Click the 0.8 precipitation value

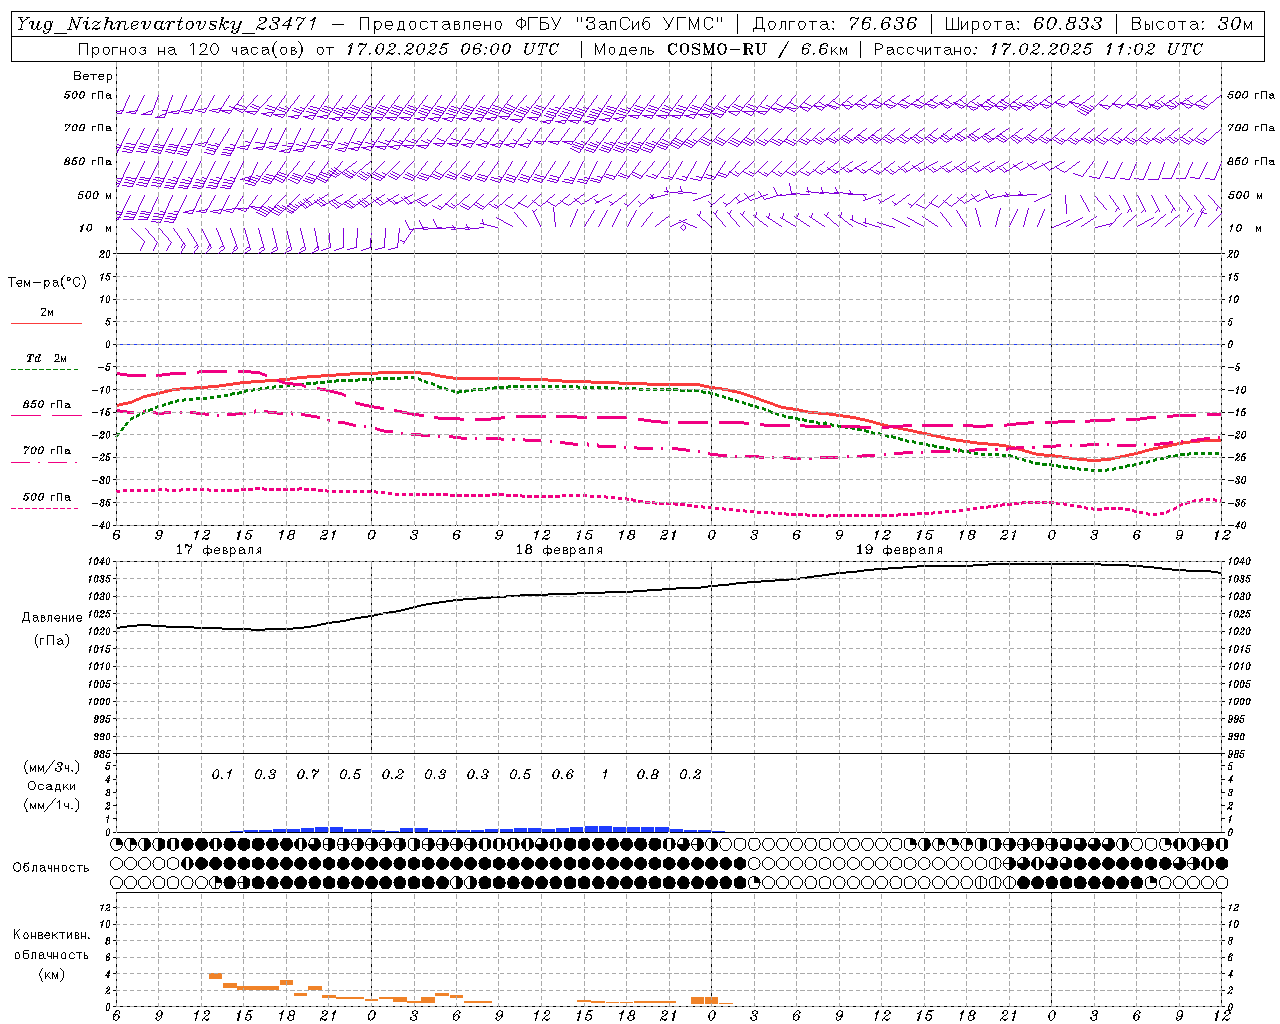point(648,774)
